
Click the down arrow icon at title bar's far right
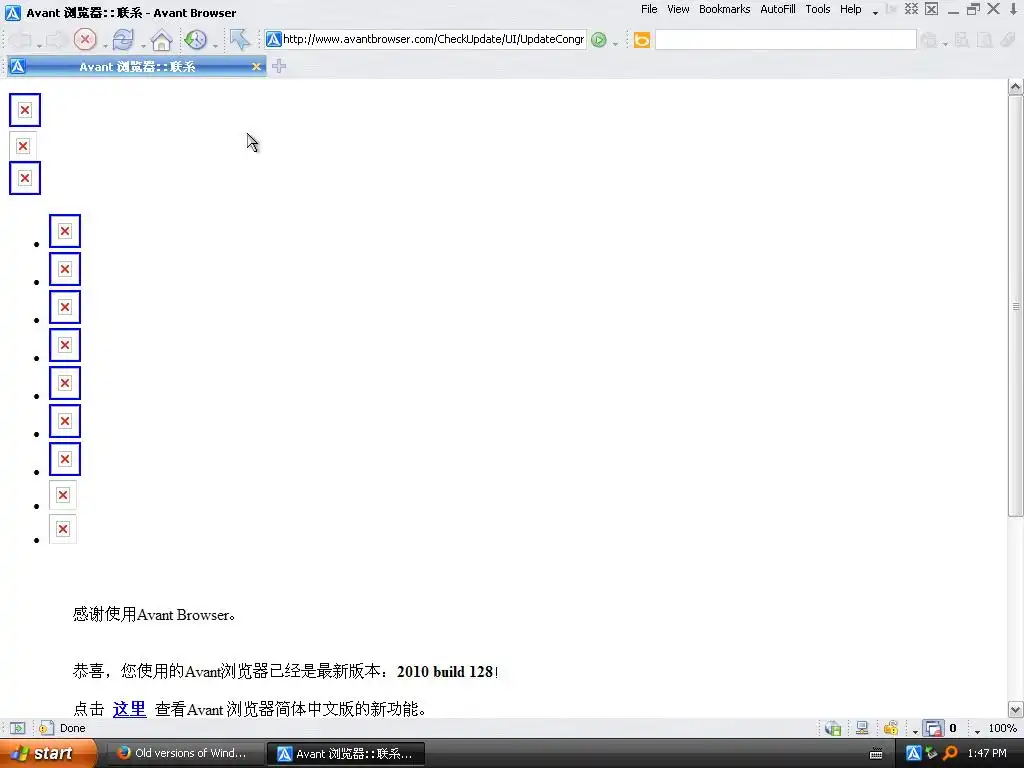[x=1014, y=9]
